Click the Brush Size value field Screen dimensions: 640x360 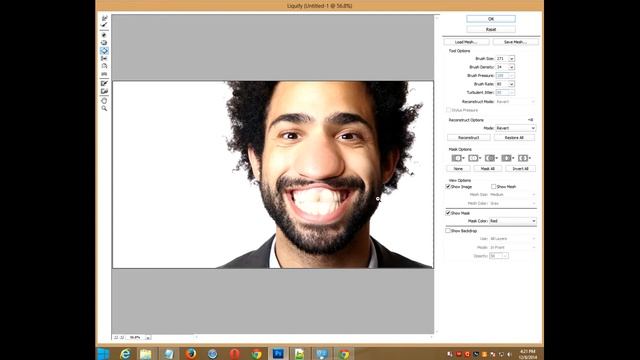[x=502, y=59]
